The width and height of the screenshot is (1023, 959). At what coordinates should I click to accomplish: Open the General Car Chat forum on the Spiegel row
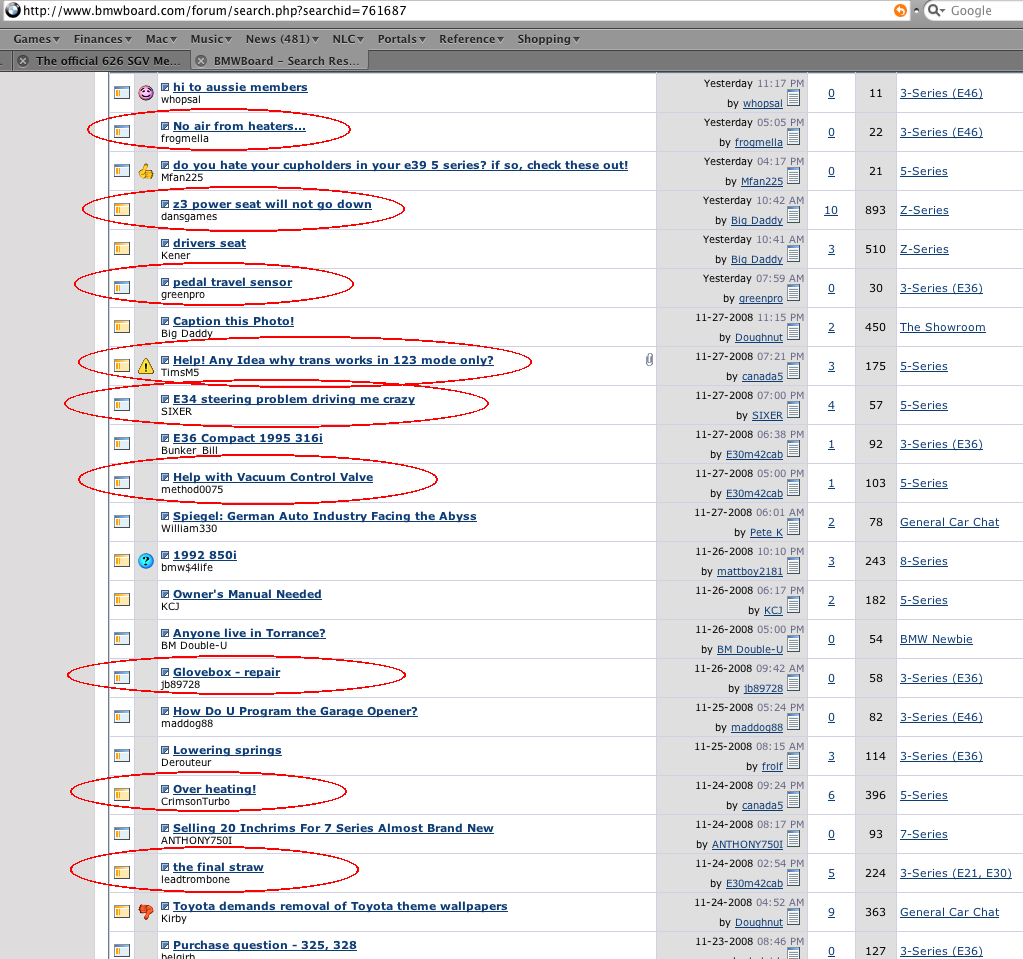click(949, 522)
